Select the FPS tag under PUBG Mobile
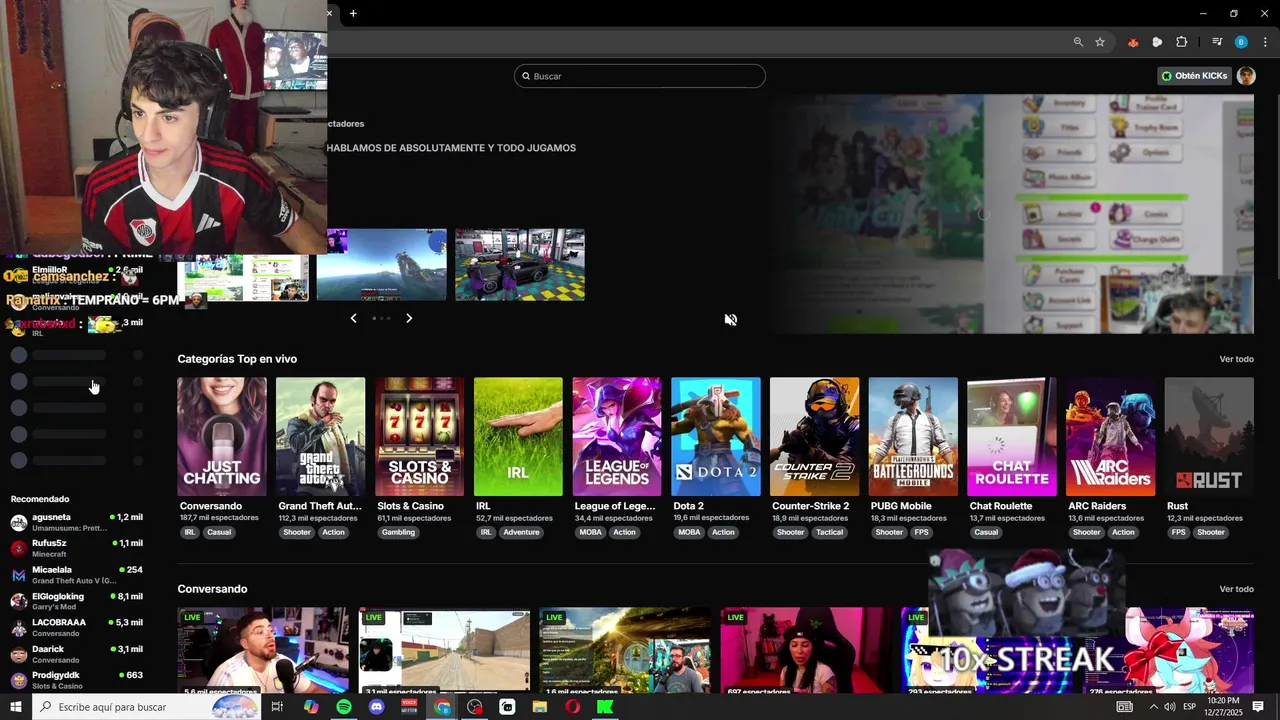The image size is (1280, 720). click(x=921, y=532)
